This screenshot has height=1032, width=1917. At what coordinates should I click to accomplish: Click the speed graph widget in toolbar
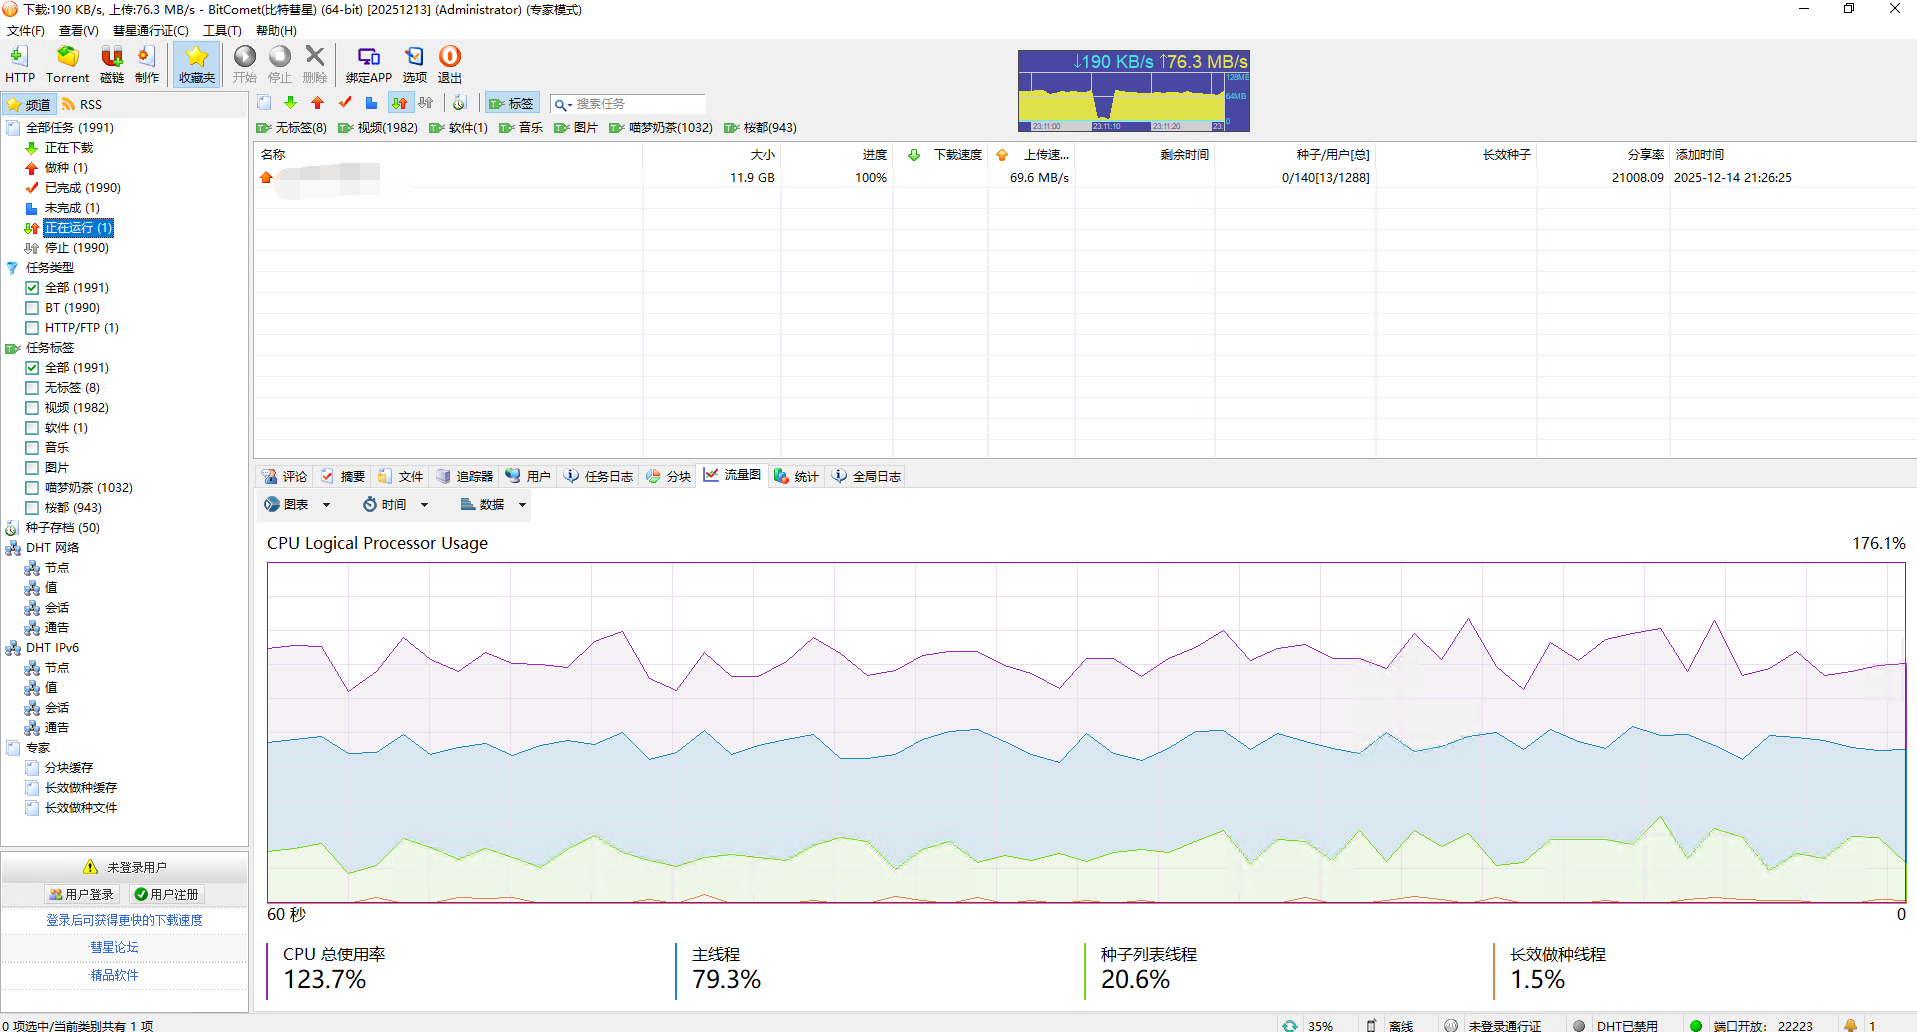[x=1133, y=91]
